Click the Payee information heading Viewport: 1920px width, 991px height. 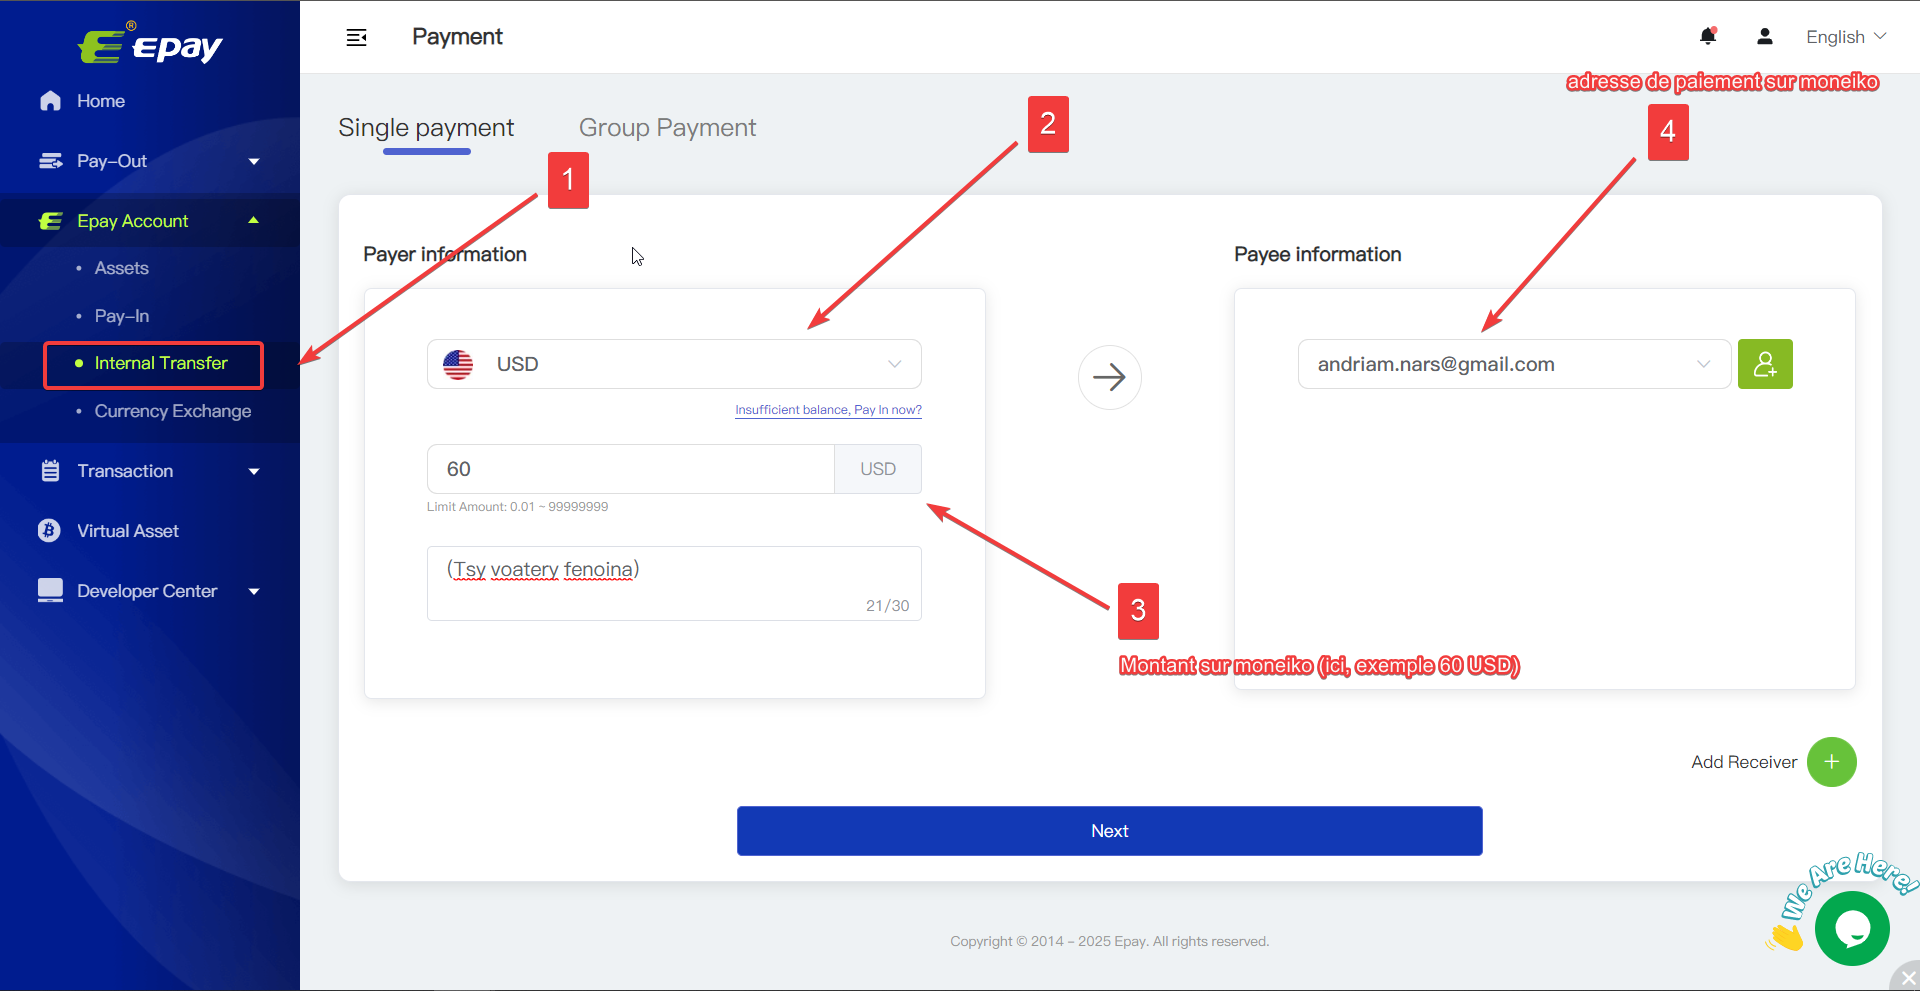tap(1317, 254)
